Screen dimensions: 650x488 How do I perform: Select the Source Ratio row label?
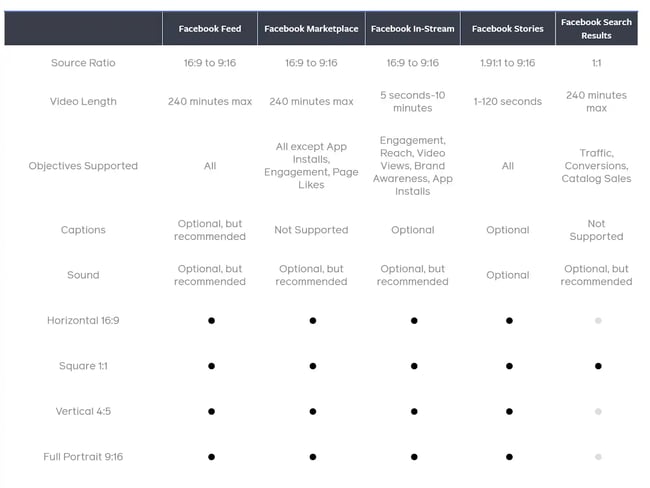pos(83,63)
